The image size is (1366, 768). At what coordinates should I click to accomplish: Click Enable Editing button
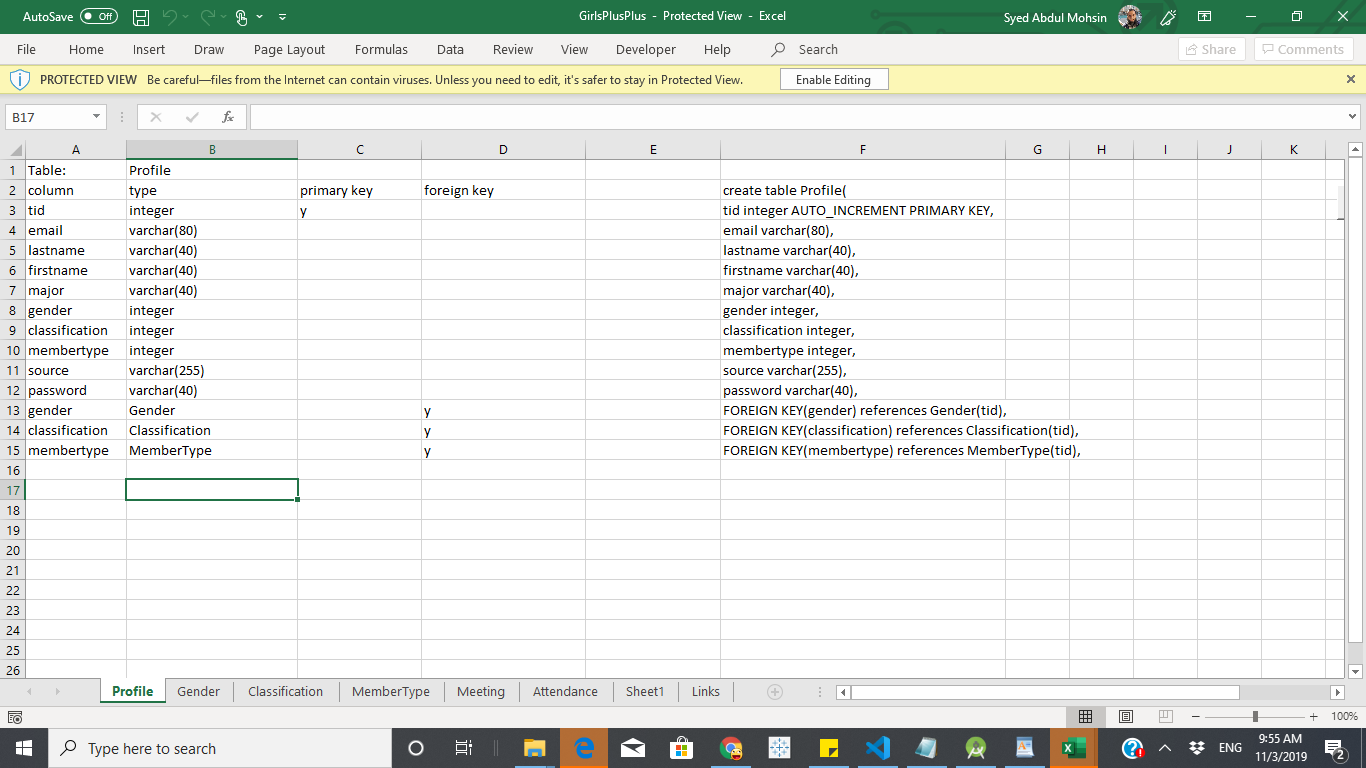click(833, 80)
